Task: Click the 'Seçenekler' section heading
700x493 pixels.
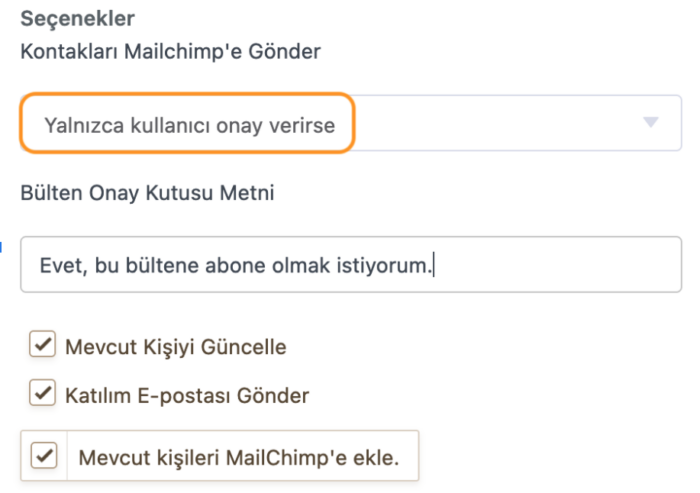Action: (77, 18)
